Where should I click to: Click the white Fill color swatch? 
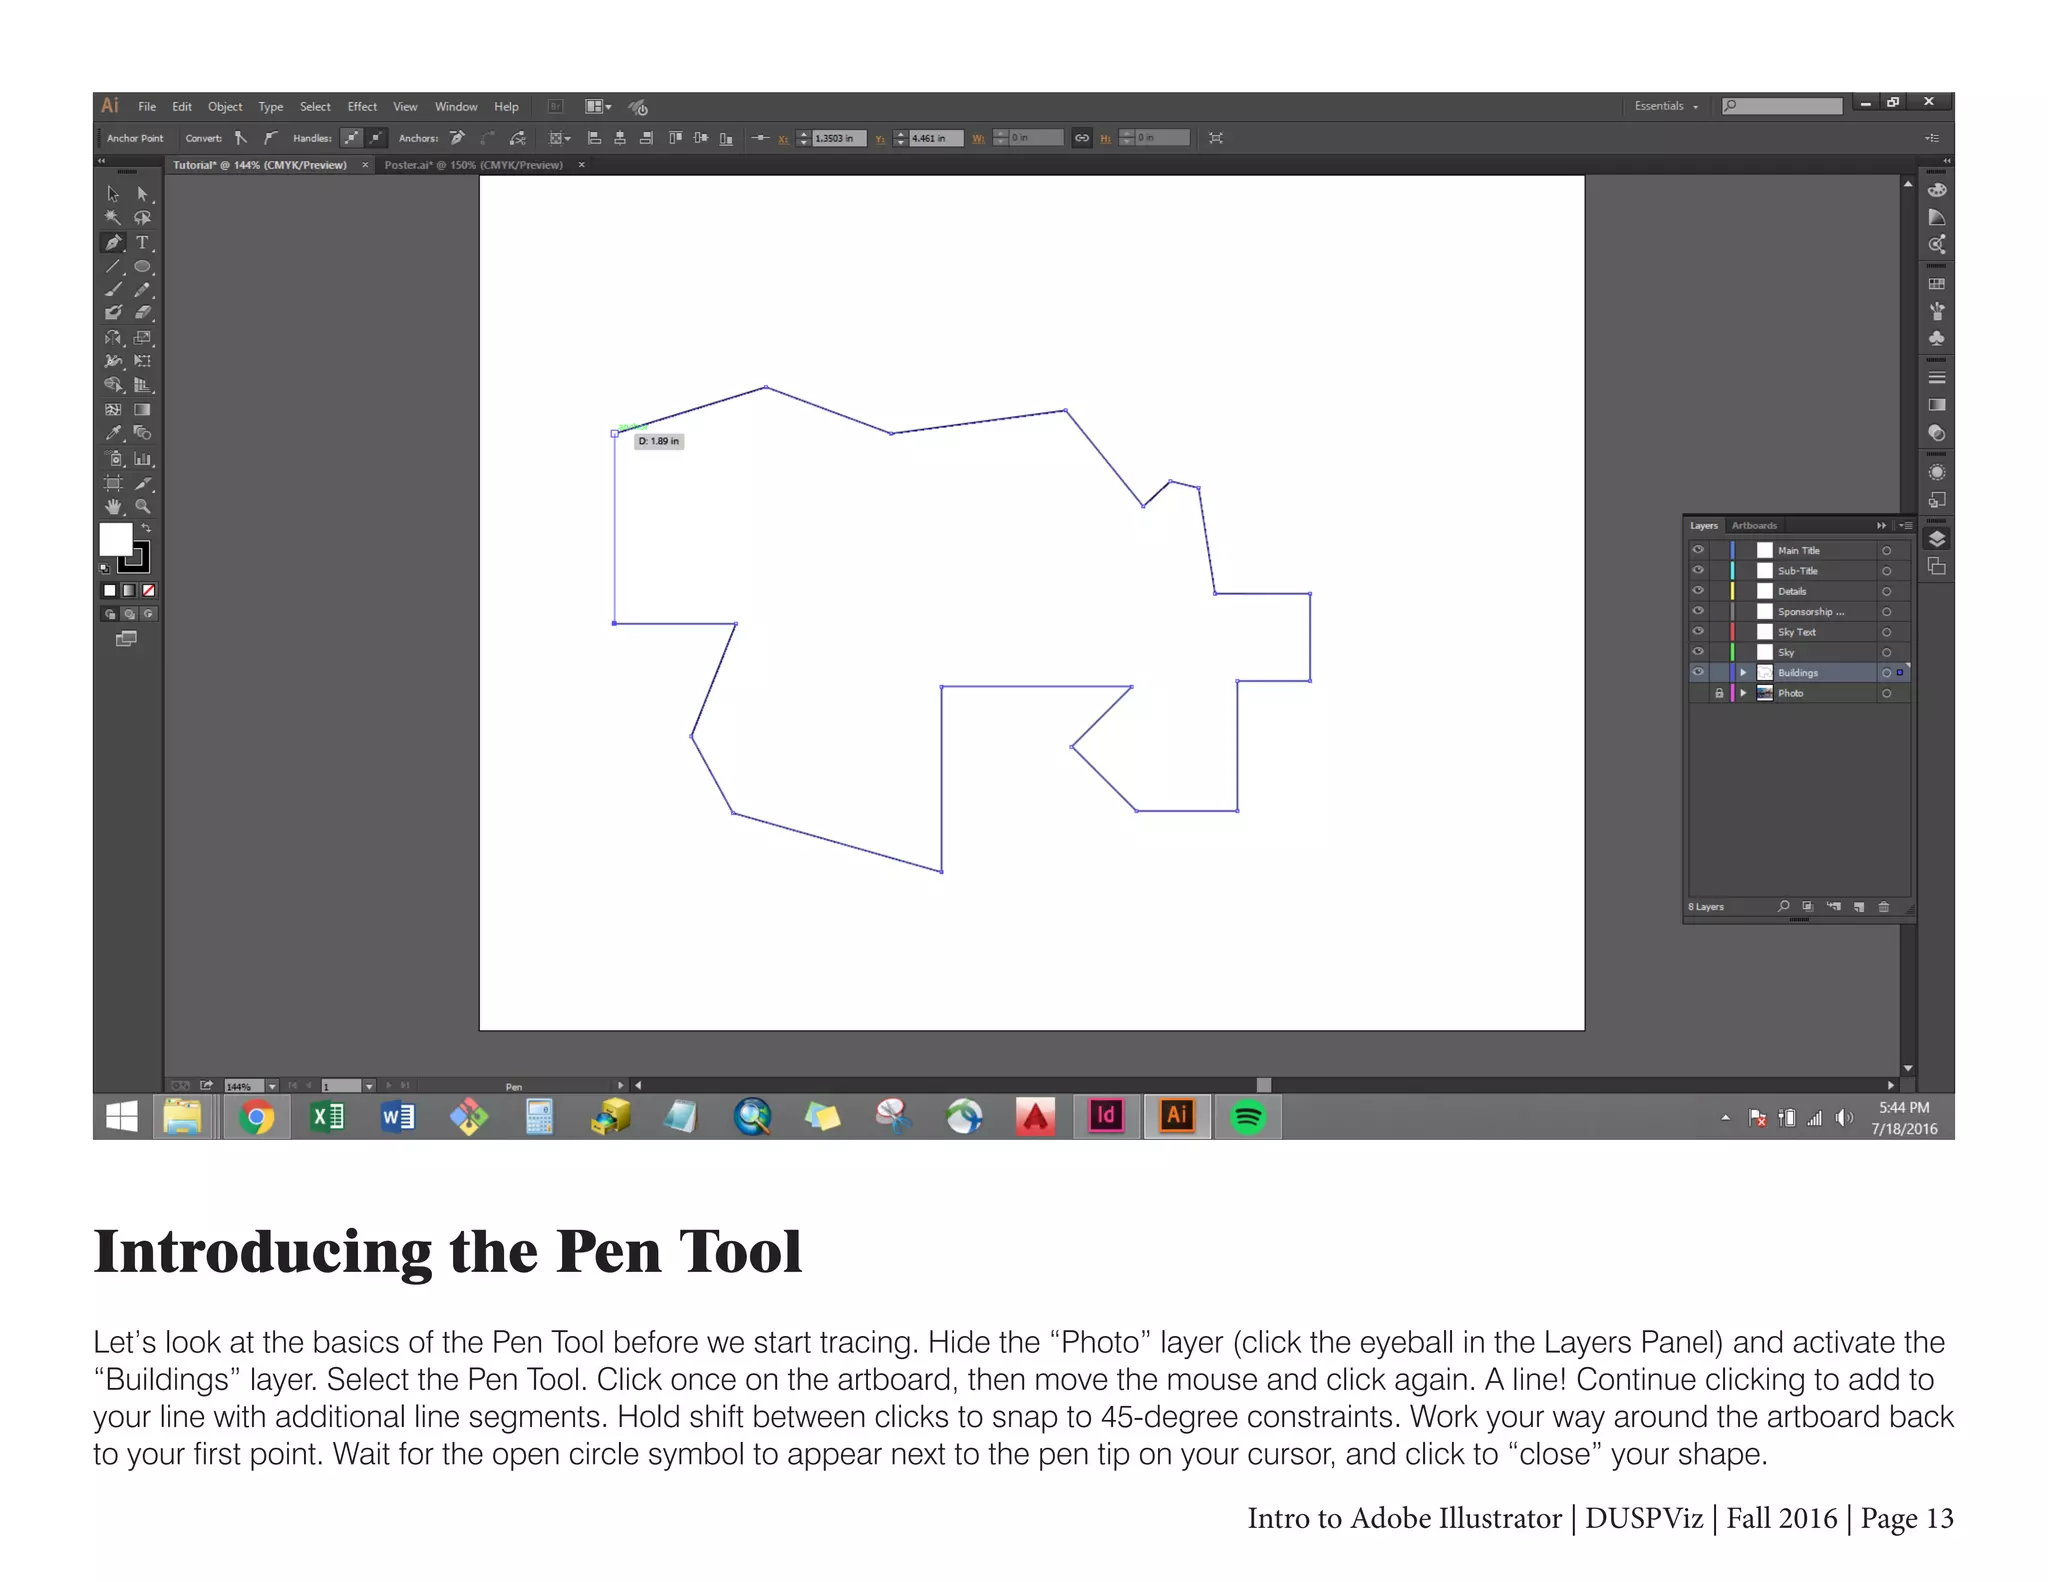click(x=115, y=539)
